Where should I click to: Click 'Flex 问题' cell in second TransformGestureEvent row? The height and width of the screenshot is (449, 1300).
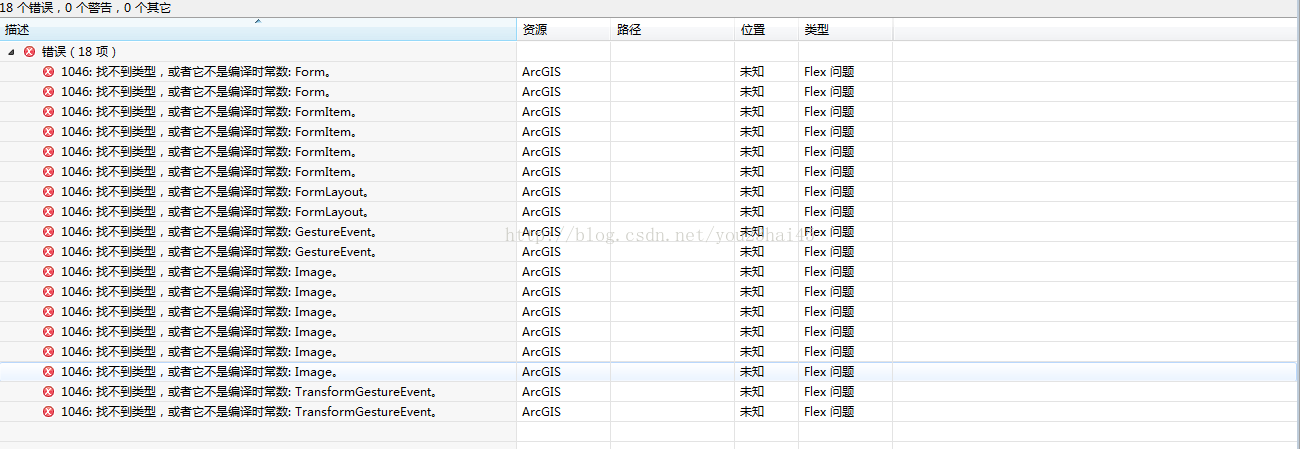tap(829, 411)
